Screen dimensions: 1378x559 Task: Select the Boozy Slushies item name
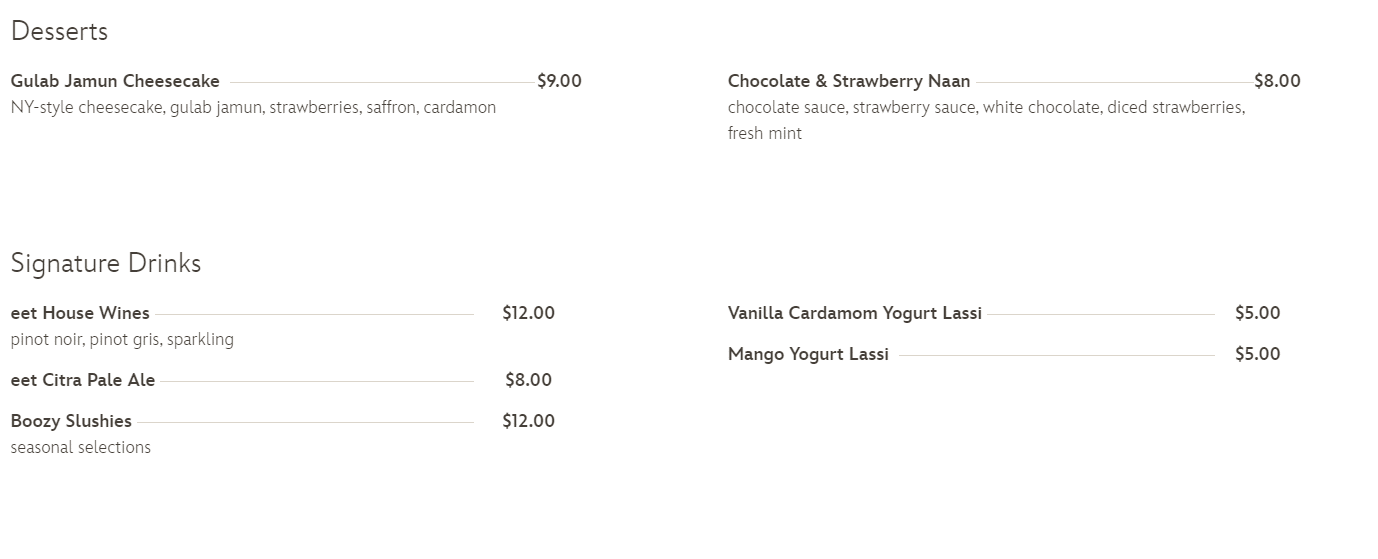(x=71, y=421)
